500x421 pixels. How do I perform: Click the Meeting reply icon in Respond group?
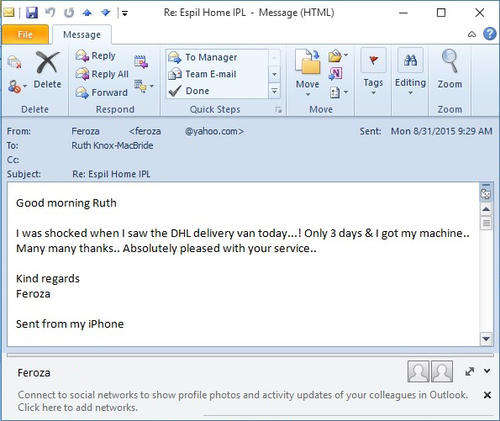[x=141, y=62]
